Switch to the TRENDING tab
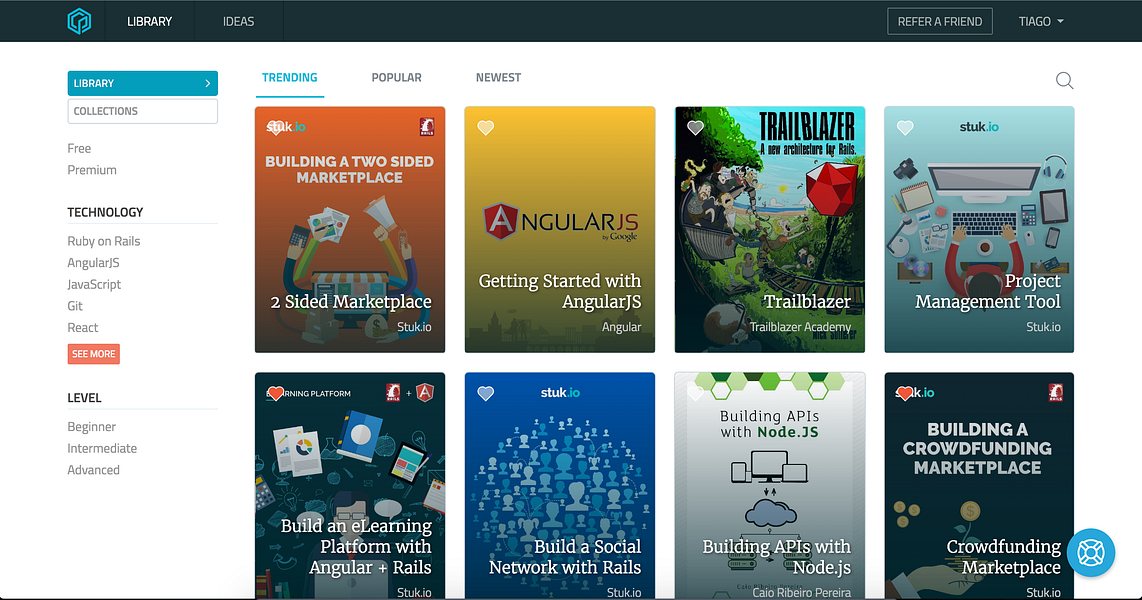 pos(289,77)
